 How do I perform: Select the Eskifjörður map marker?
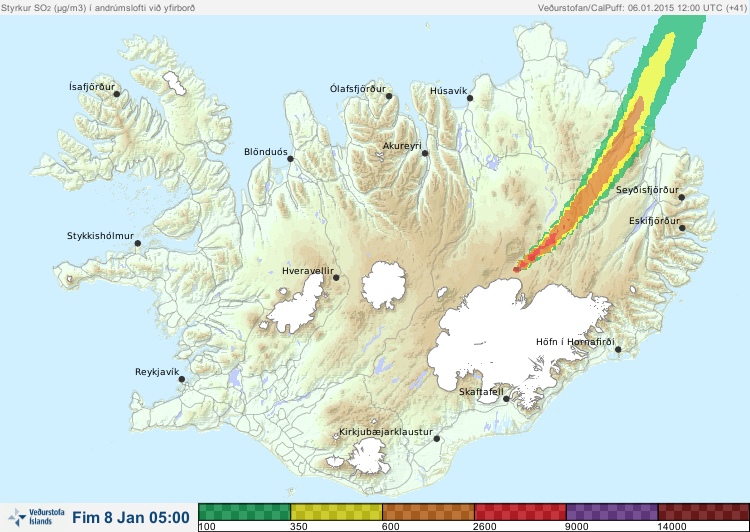click(x=682, y=228)
